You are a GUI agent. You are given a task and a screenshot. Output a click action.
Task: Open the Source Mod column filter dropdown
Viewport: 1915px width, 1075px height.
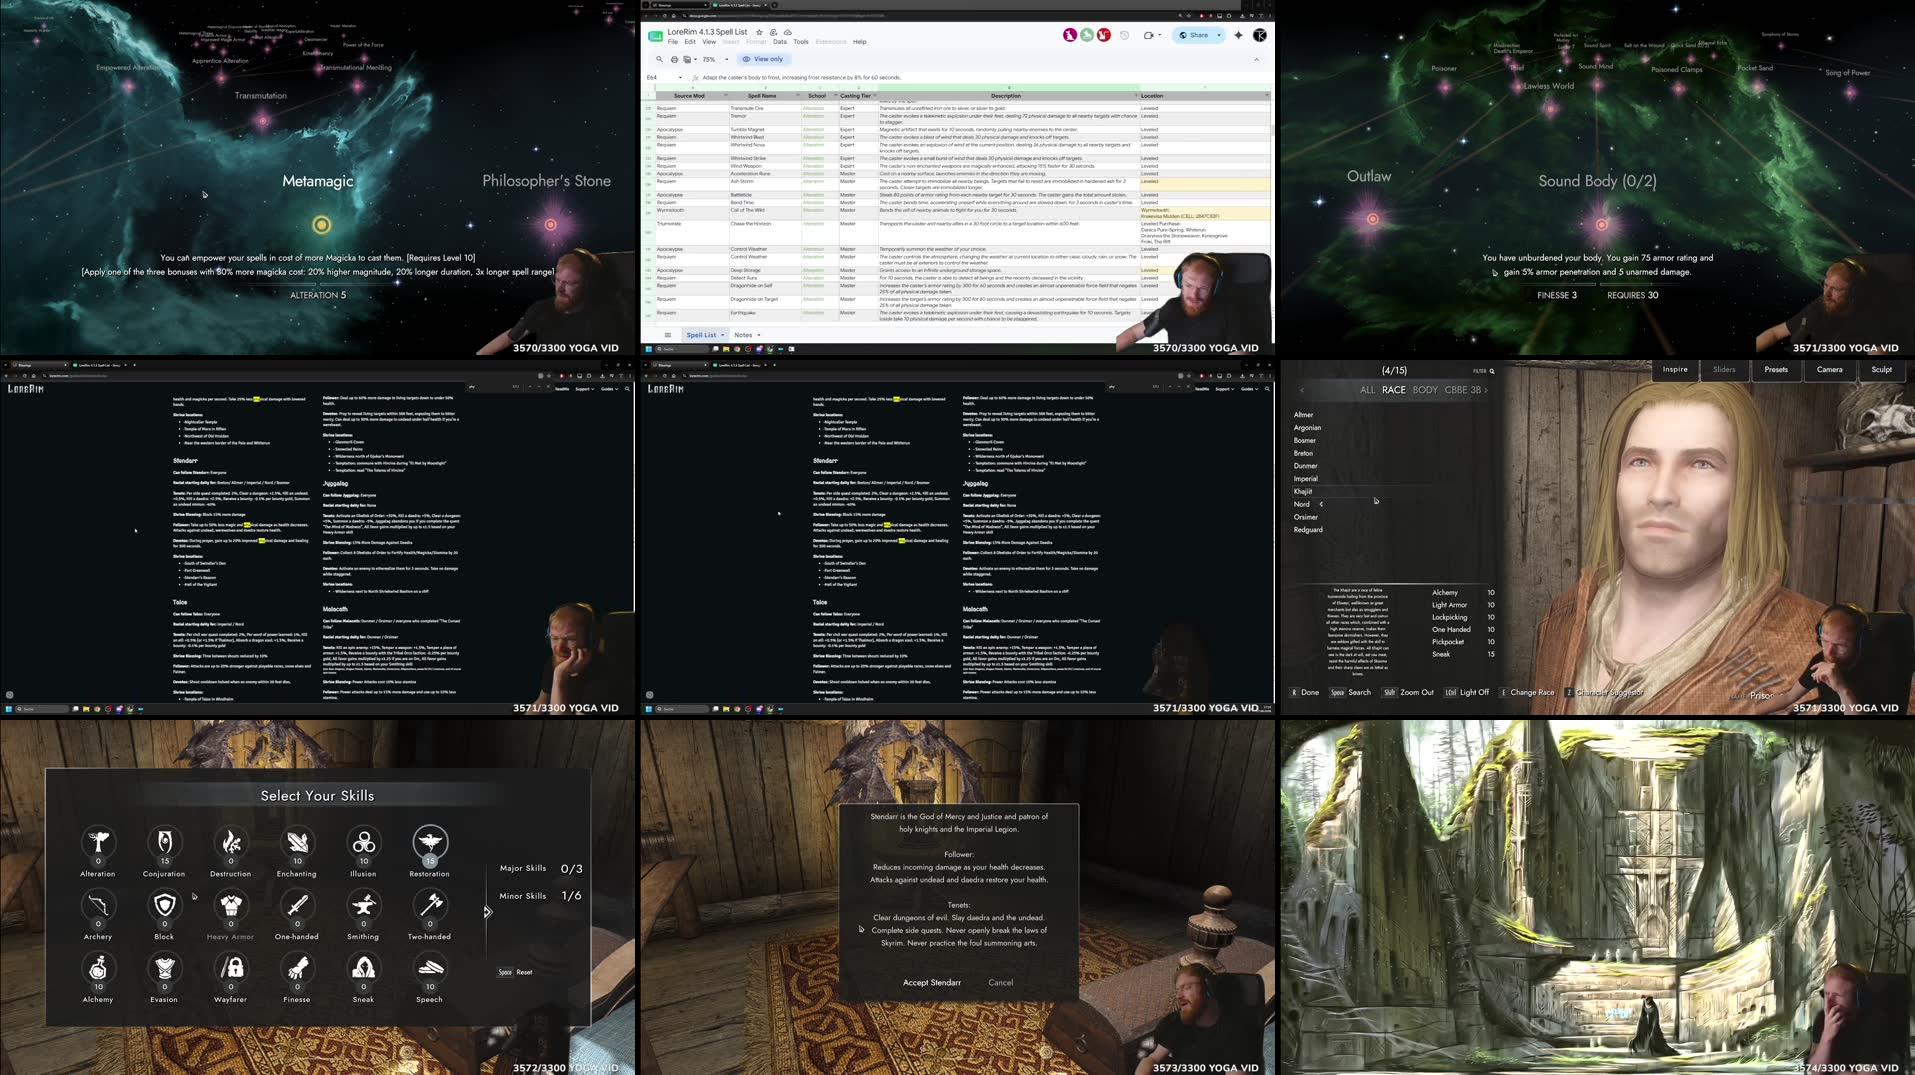coord(726,96)
